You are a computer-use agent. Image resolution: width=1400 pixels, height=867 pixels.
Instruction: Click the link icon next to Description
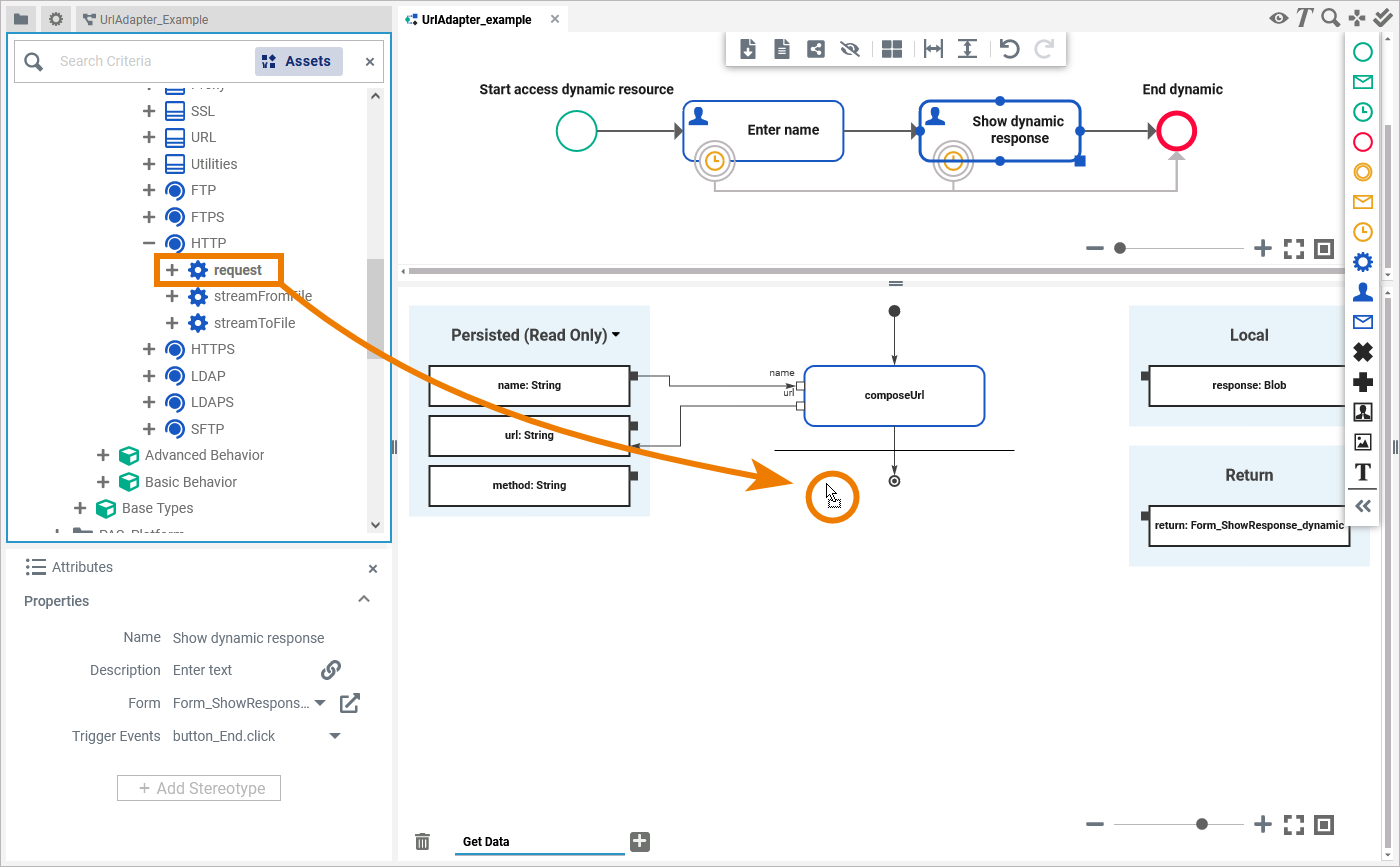pyautogui.click(x=331, y=670)
